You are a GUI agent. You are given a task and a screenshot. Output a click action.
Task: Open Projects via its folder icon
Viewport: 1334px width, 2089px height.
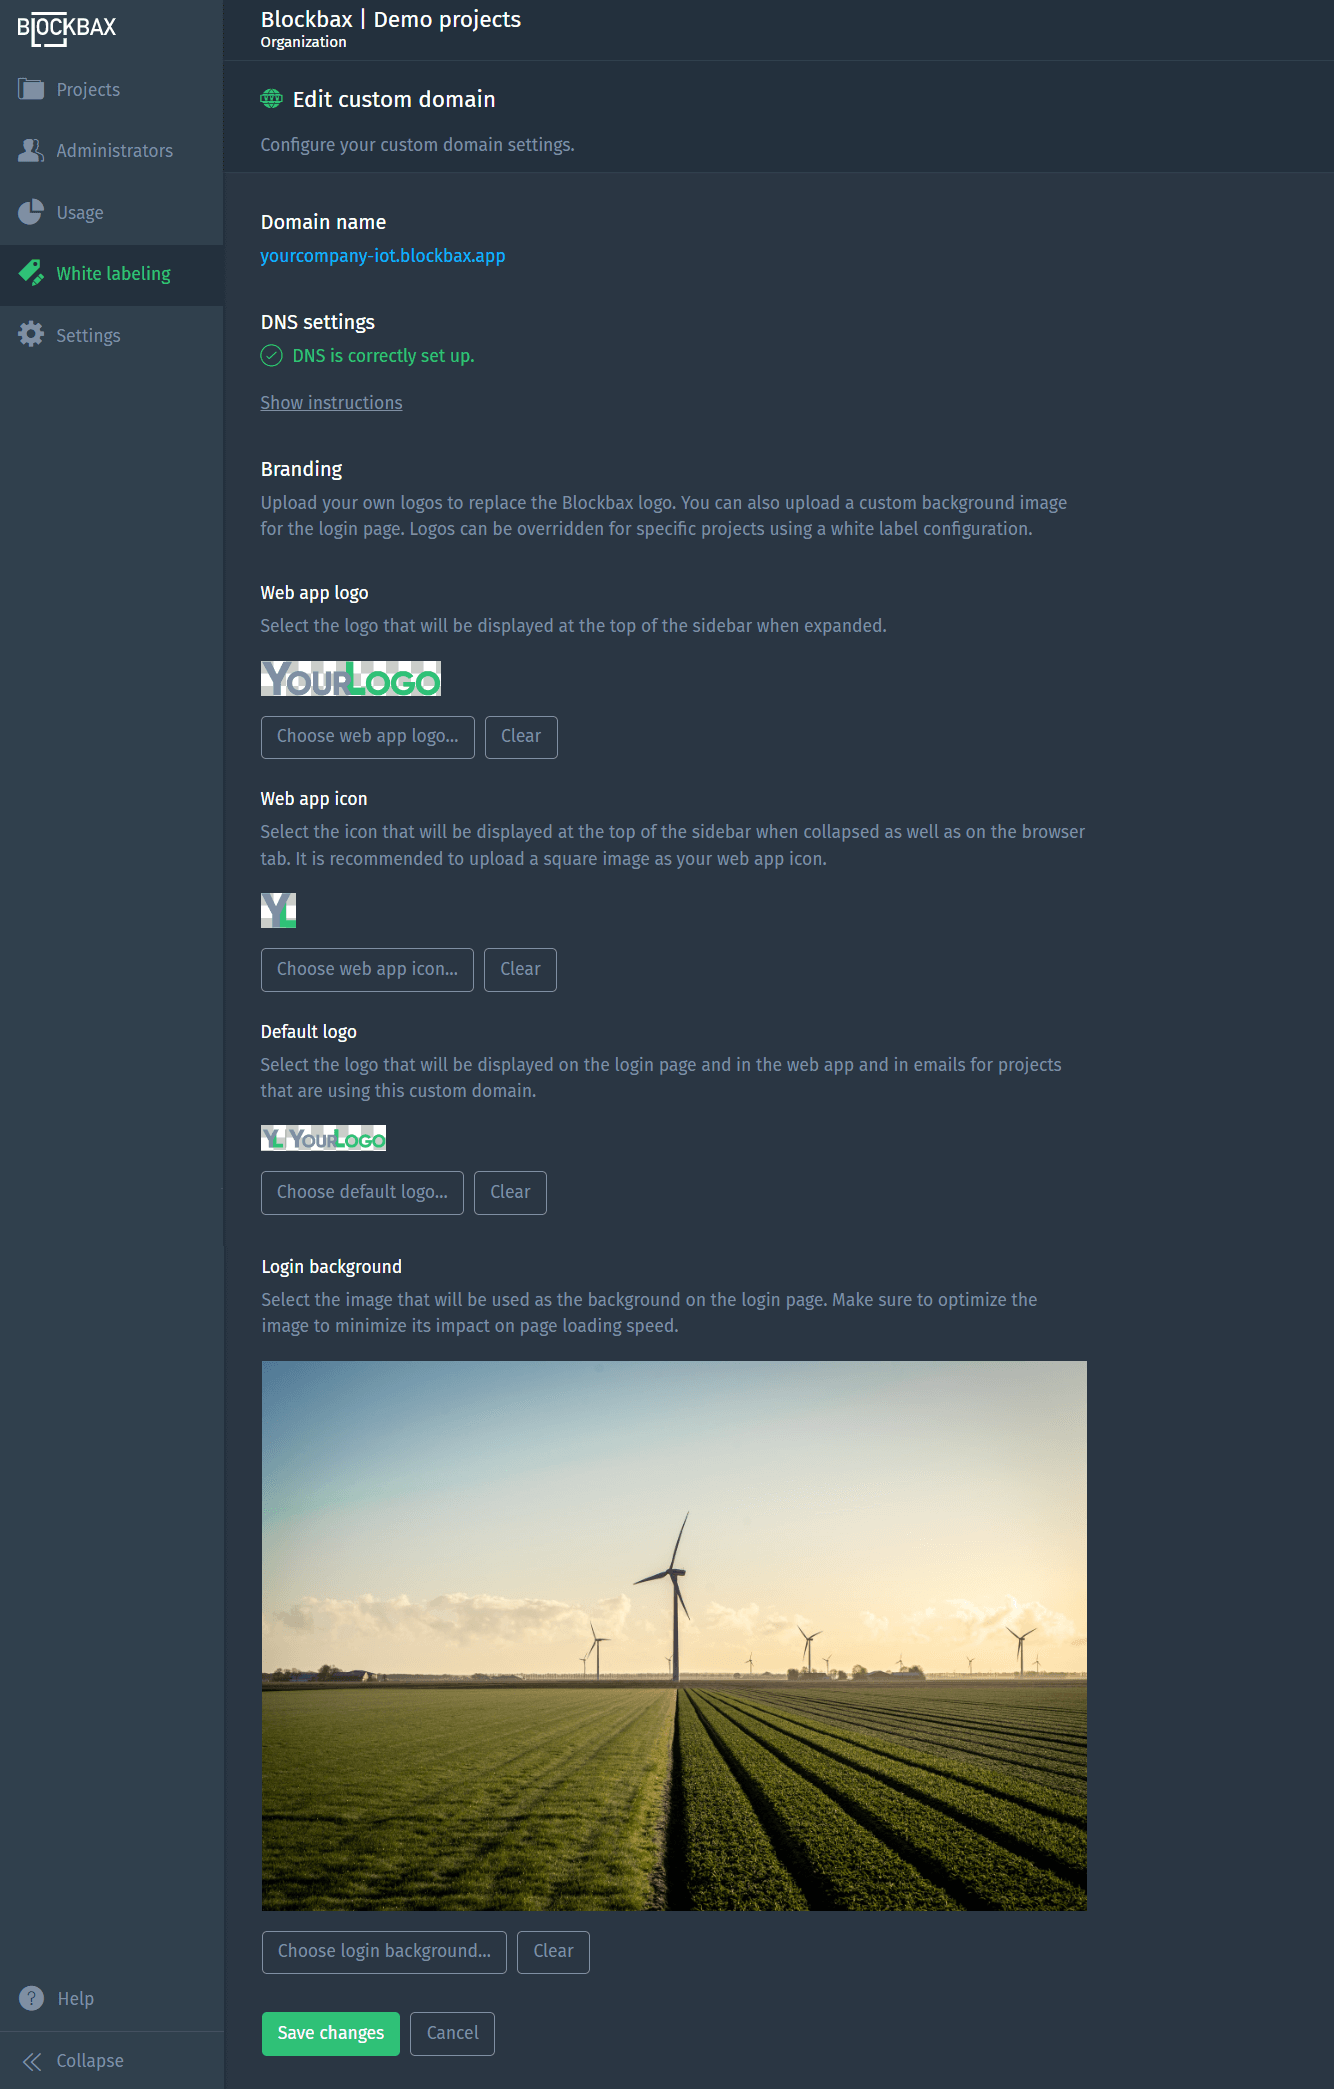coord(31,89)
